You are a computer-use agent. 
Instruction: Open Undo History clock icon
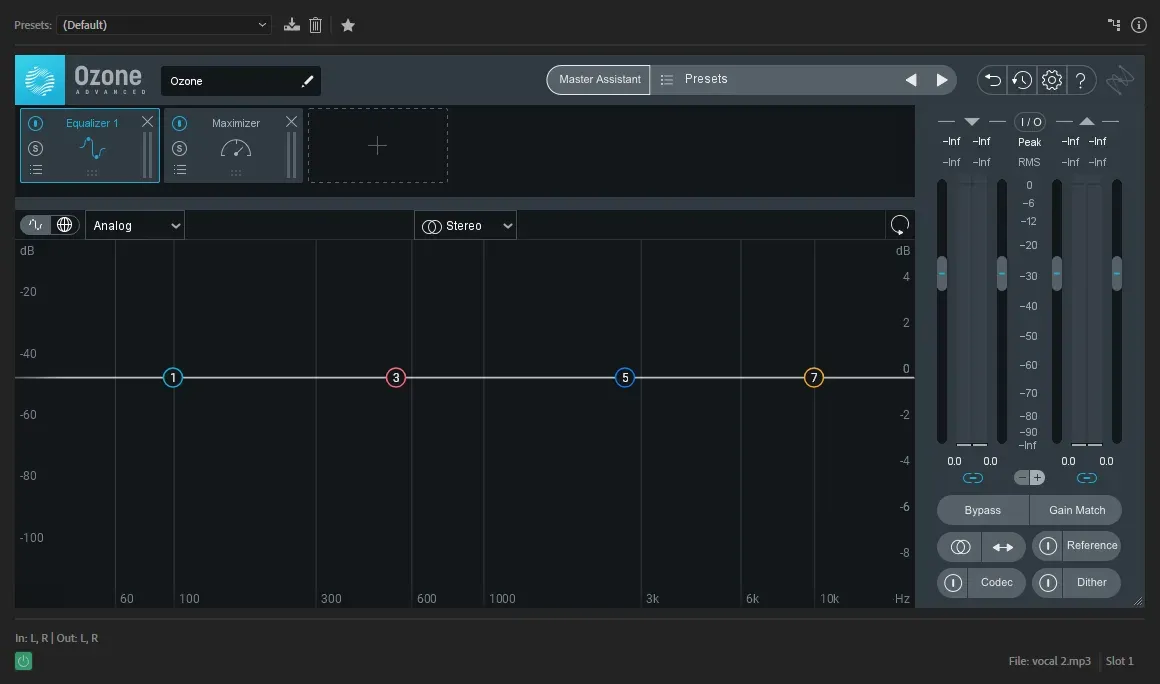[x=1022, y=80]
